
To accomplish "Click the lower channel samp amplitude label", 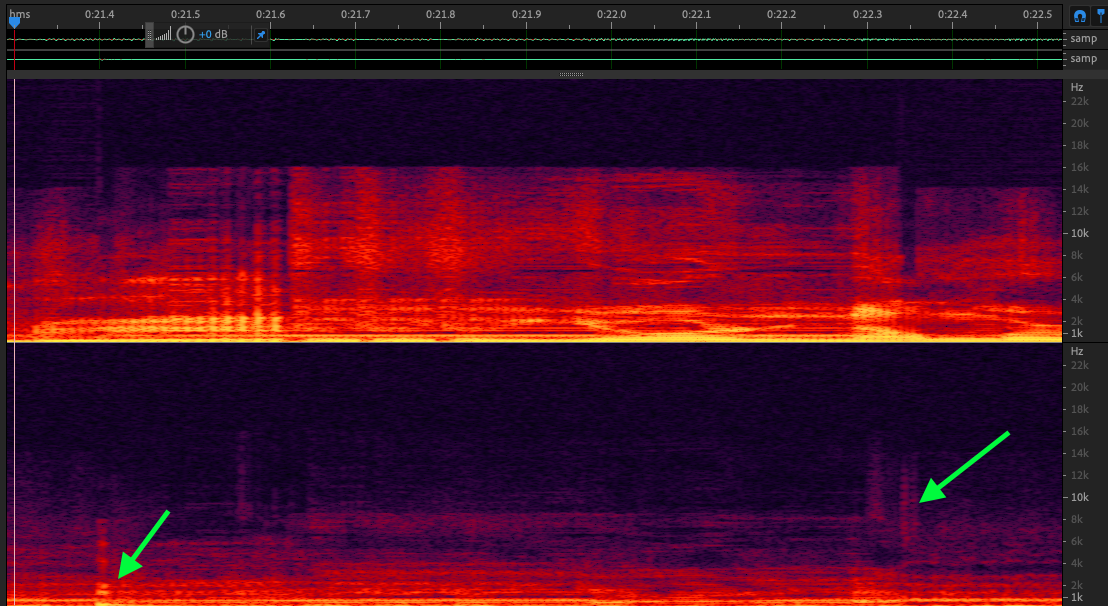I will click(x=1083, y=59).
